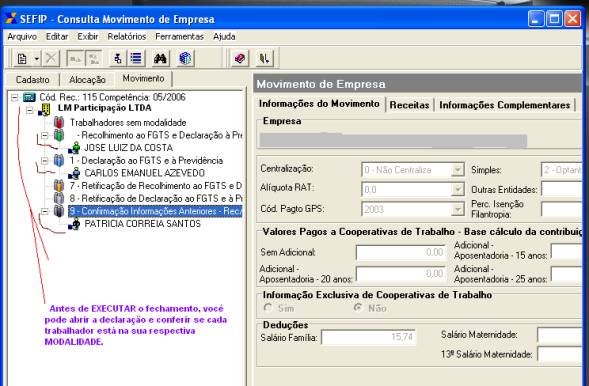This screenshot has height=386, width=589.
Task: Click the green book icon of Recolhimento ao FGTS
Action: tap(59, 135)
